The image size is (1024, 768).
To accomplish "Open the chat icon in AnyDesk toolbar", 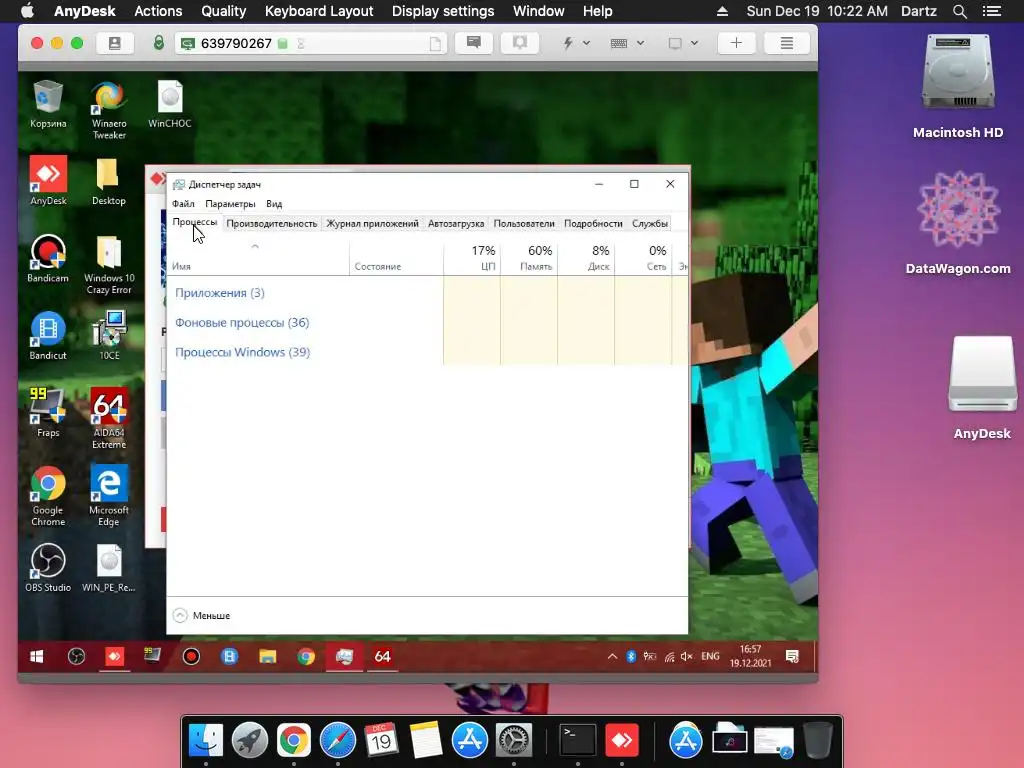I will point(474,43).
